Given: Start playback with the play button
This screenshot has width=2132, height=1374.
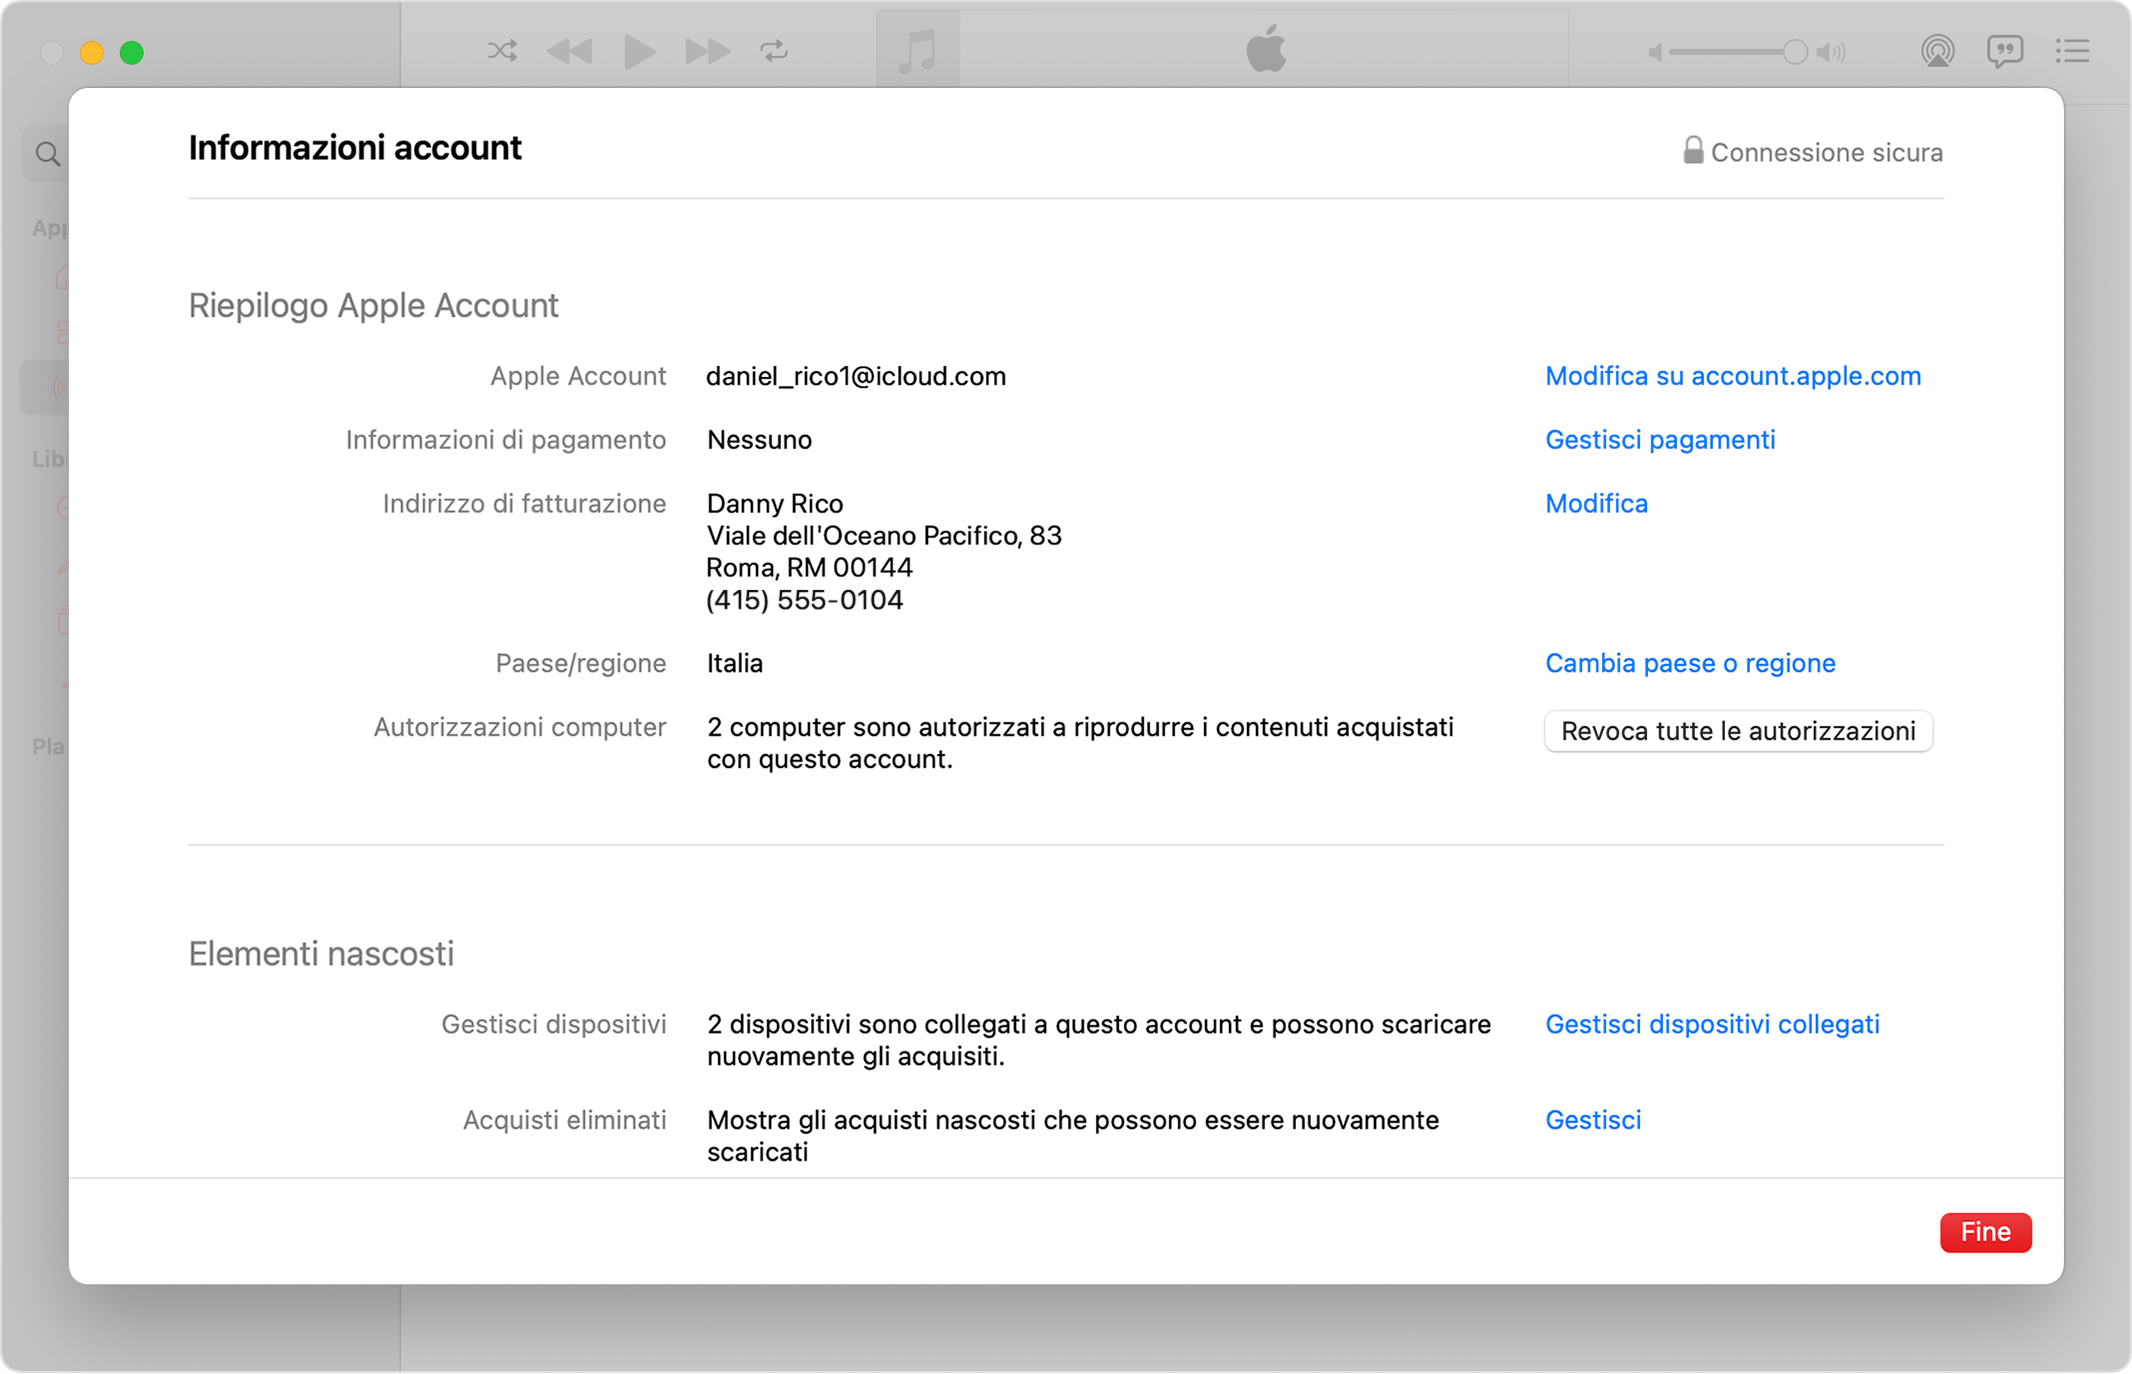Looking at the screenshot, I should click(639, 51).
